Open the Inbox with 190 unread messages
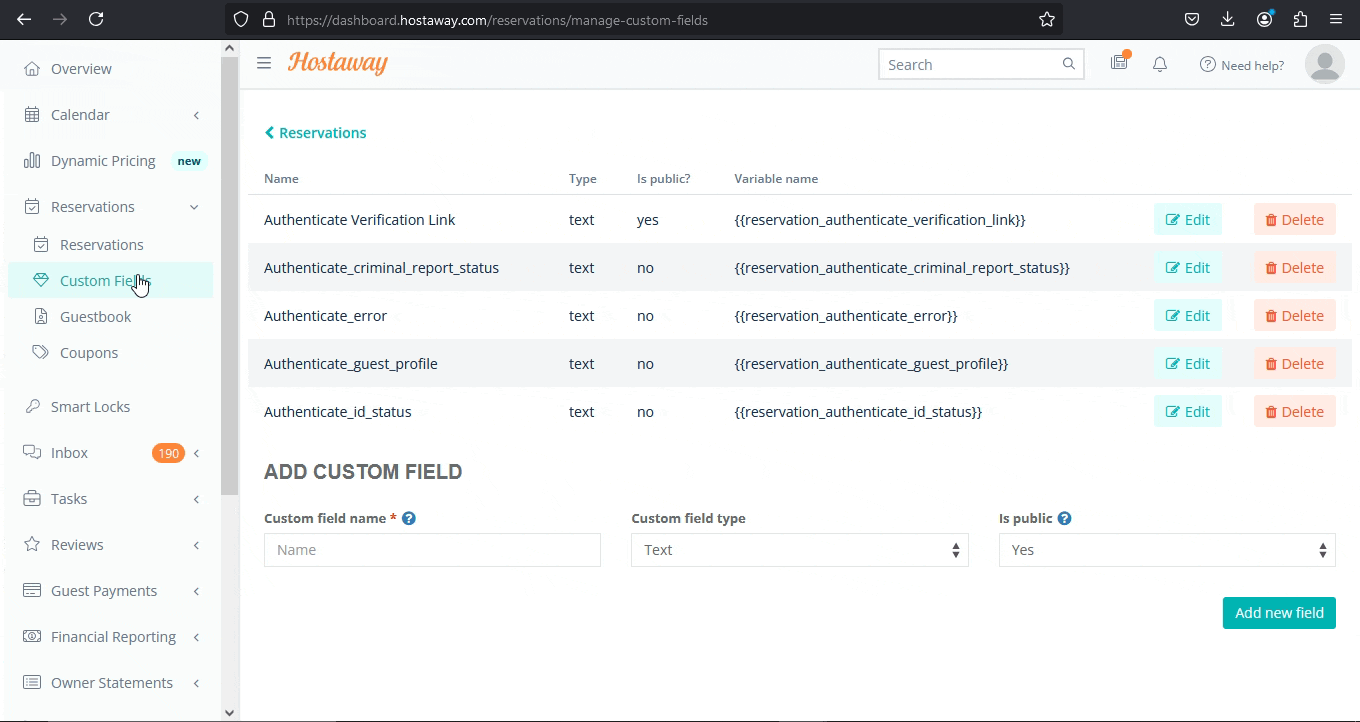 click(70, 452)
